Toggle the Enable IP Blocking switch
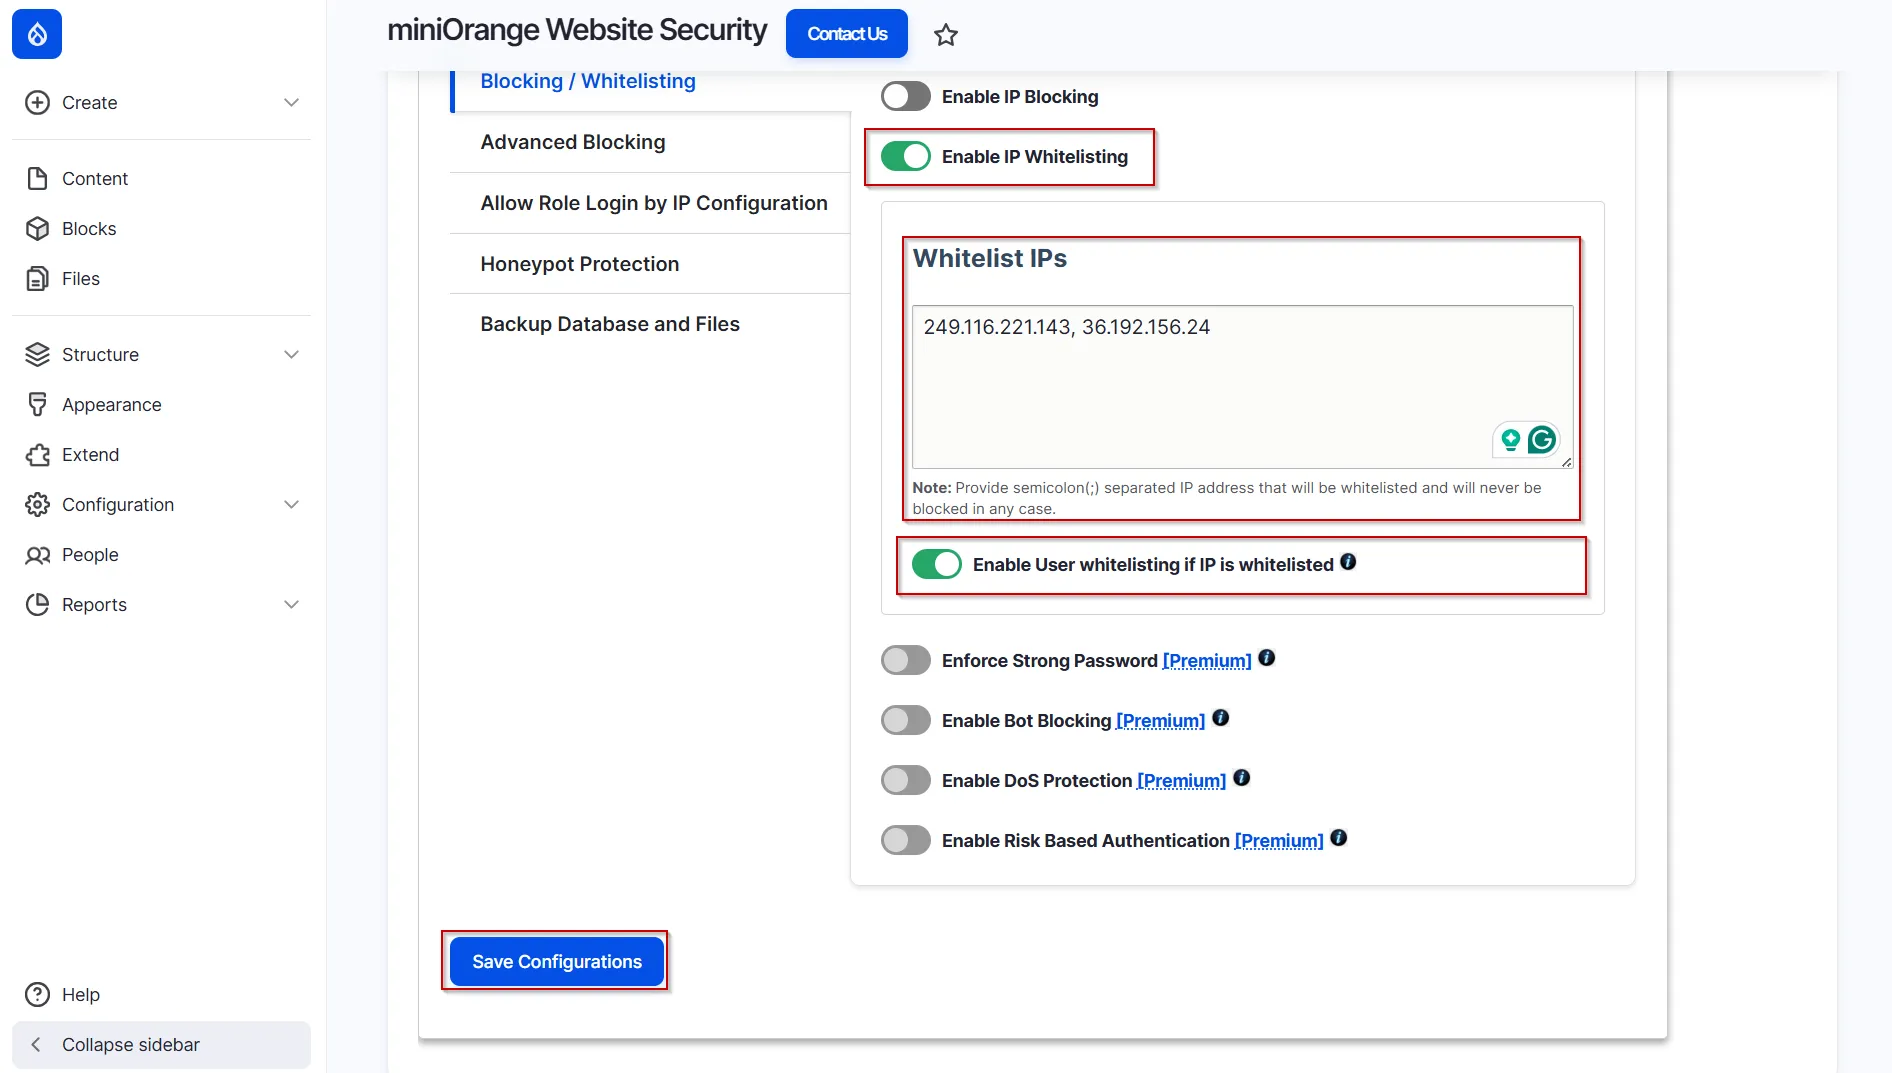Viewport: 1892px width, 1073px height. pyautogui.click(x=906, y=97)
